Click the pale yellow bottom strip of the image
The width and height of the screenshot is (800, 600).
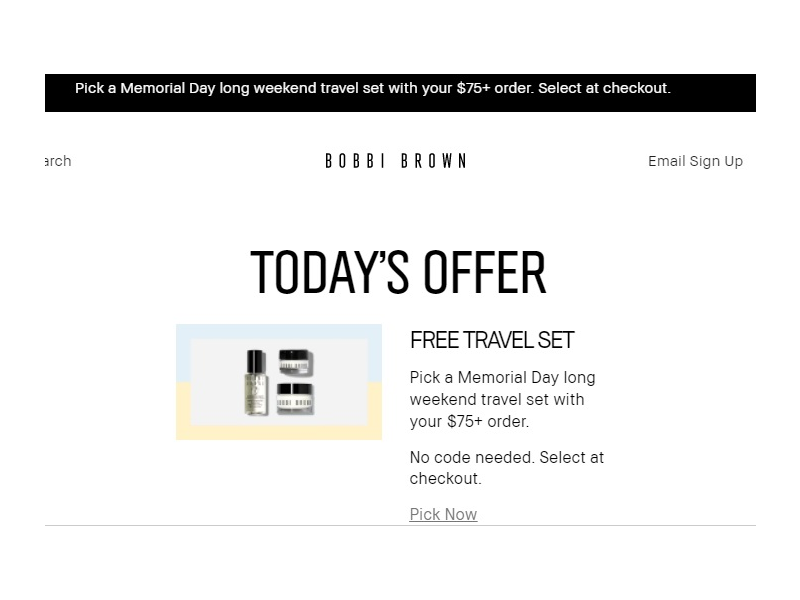pyautogui.click(x=279, y=434)
